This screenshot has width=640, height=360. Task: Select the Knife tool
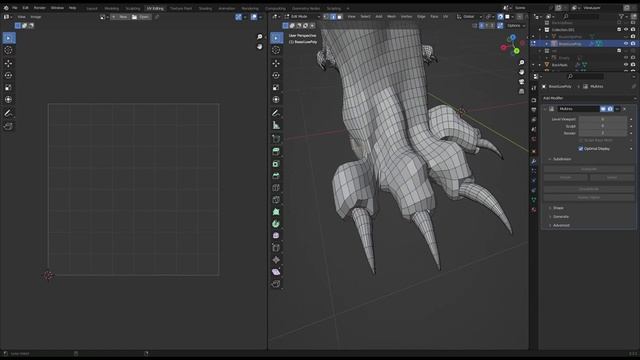coord(276,200)
